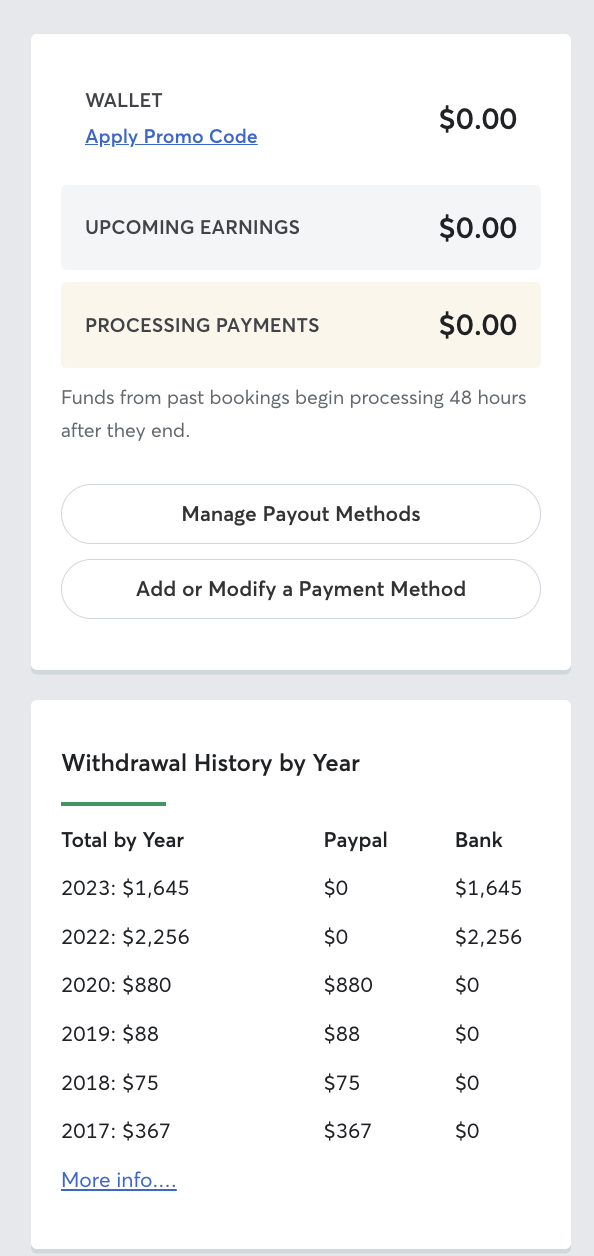The height and width of the screenshot is (1256, 594).
Task: Click the Apply Promo Code link
Action: pos(171,136)
